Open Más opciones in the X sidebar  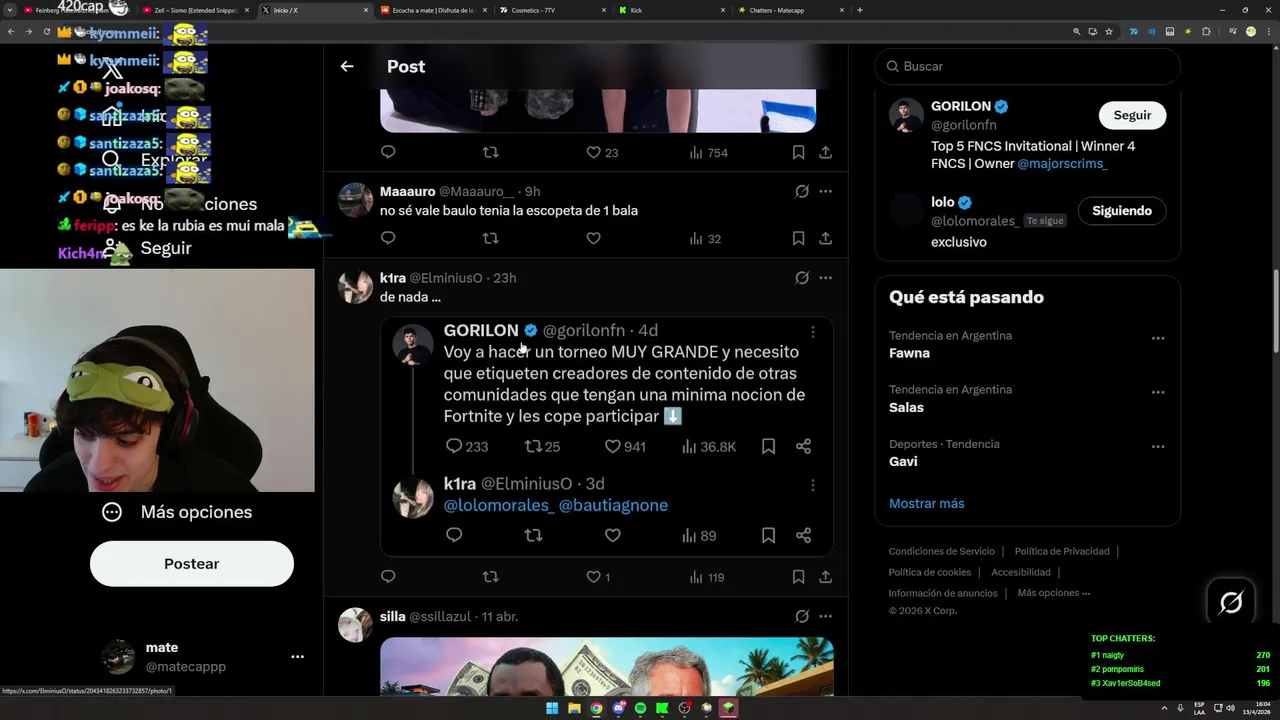coord(177,512)
